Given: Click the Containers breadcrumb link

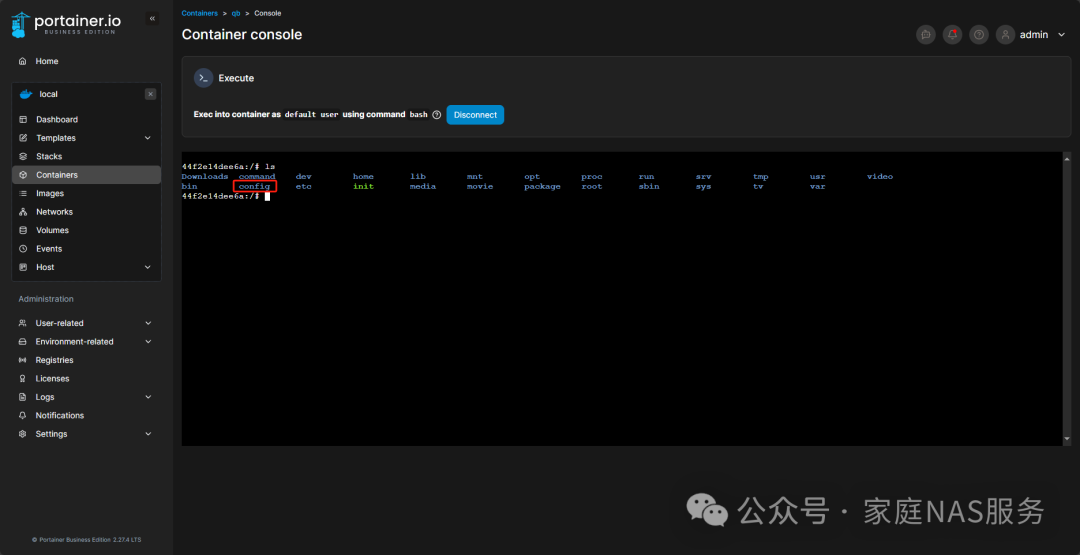Looking at the screenshot, I should [200, 13].
